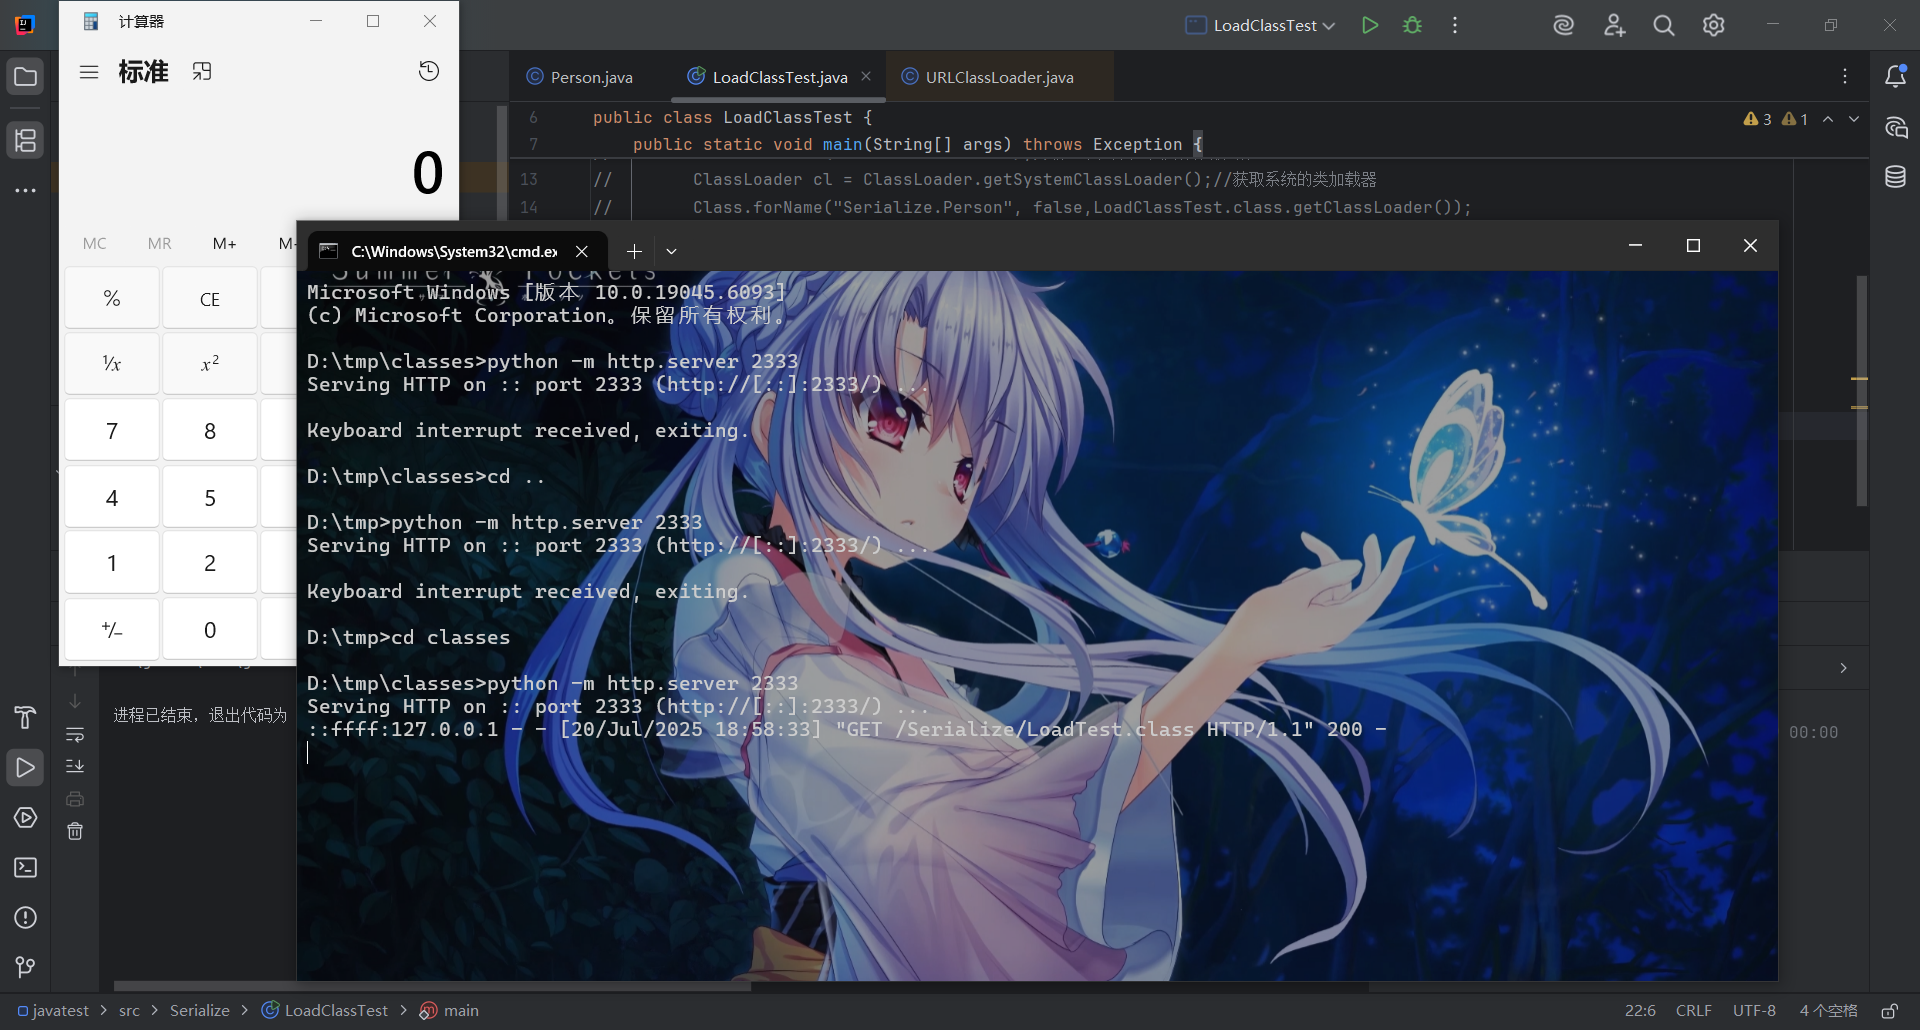Open the Problems tool window icon

[x=25, y=918]
